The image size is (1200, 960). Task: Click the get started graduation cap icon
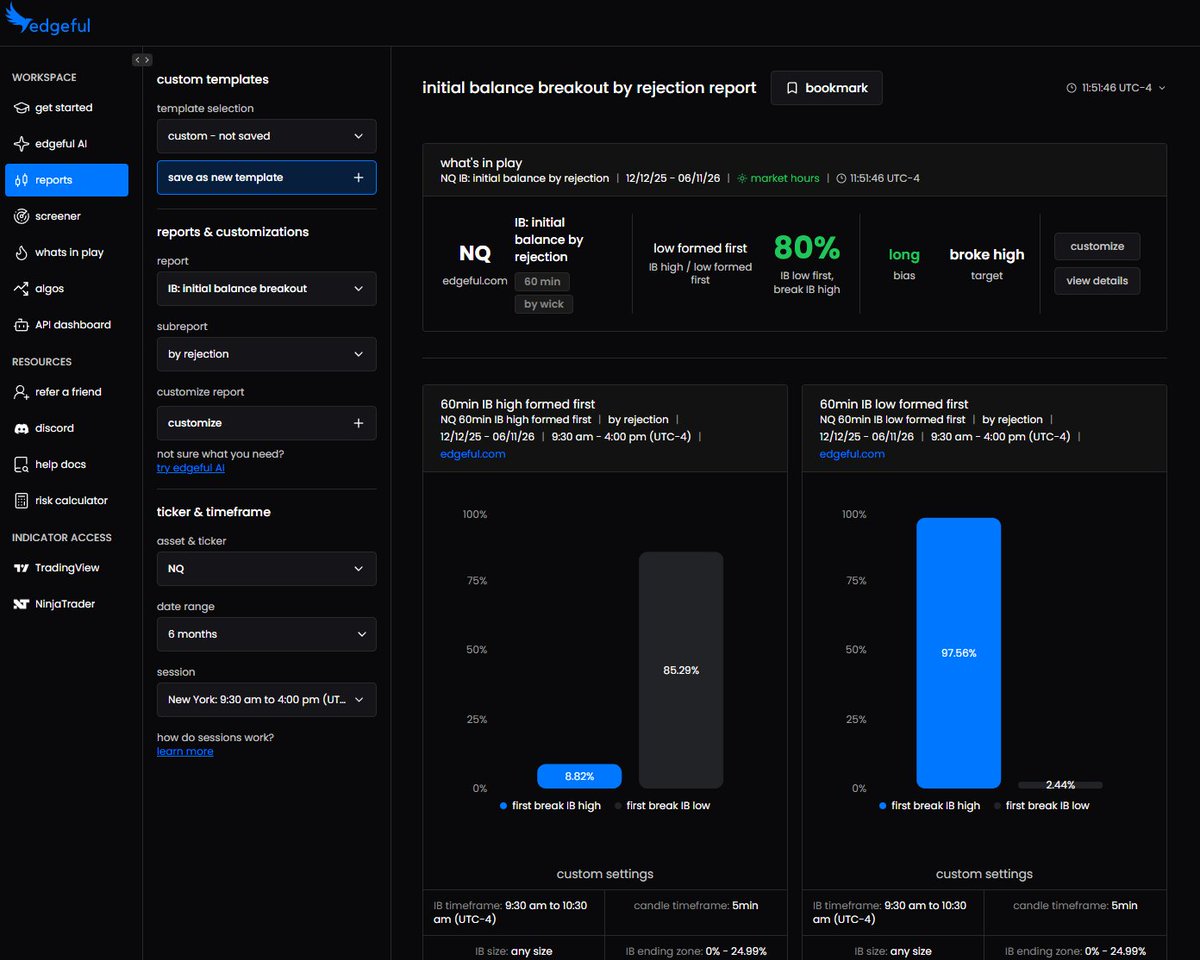pos(22,108)
